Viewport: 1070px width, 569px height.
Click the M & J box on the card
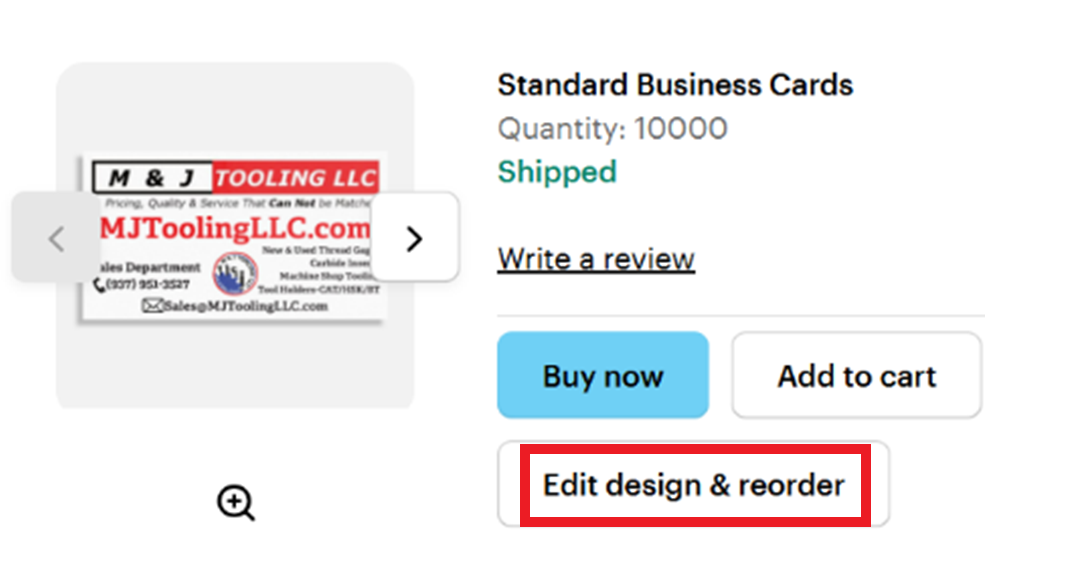tap(152, 179)
